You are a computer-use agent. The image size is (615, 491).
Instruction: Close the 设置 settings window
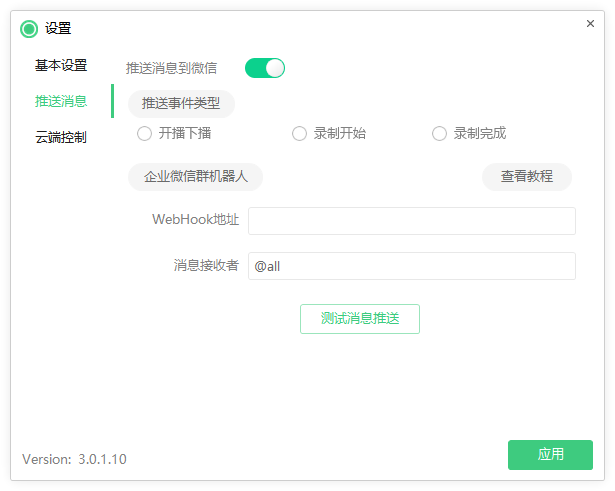[590, 23]
